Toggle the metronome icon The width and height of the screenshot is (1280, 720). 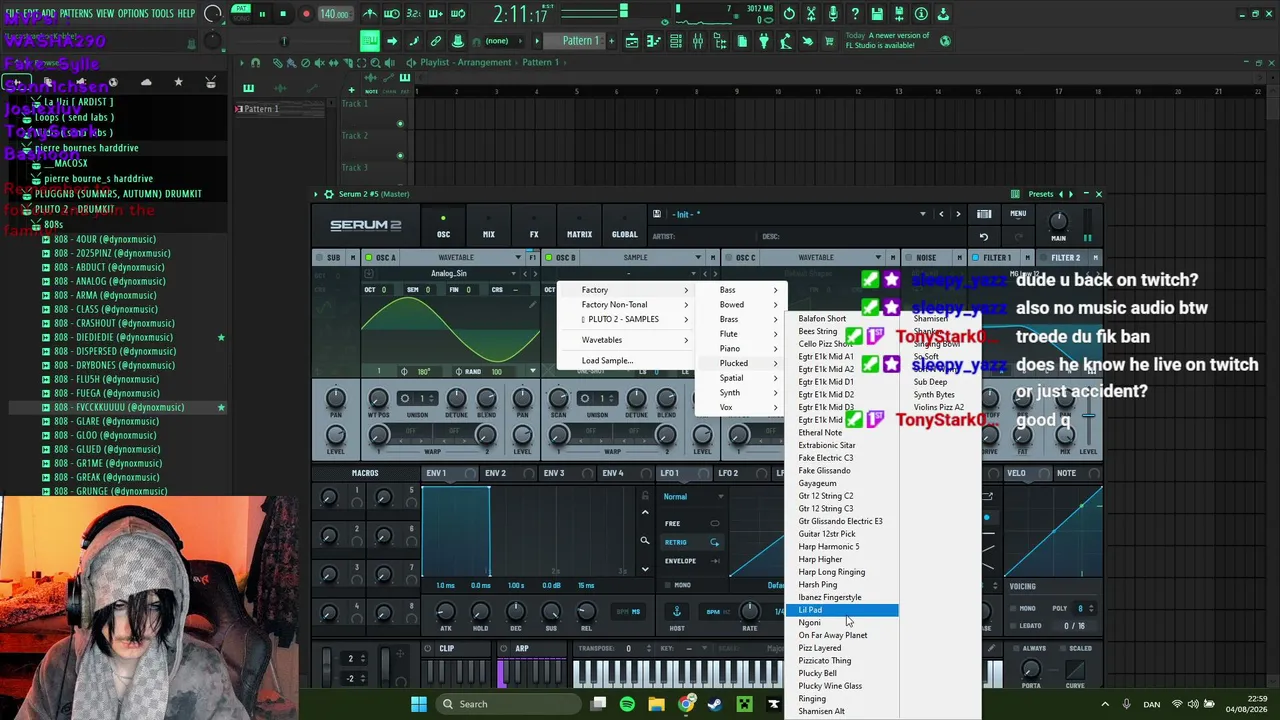point(370,14)
